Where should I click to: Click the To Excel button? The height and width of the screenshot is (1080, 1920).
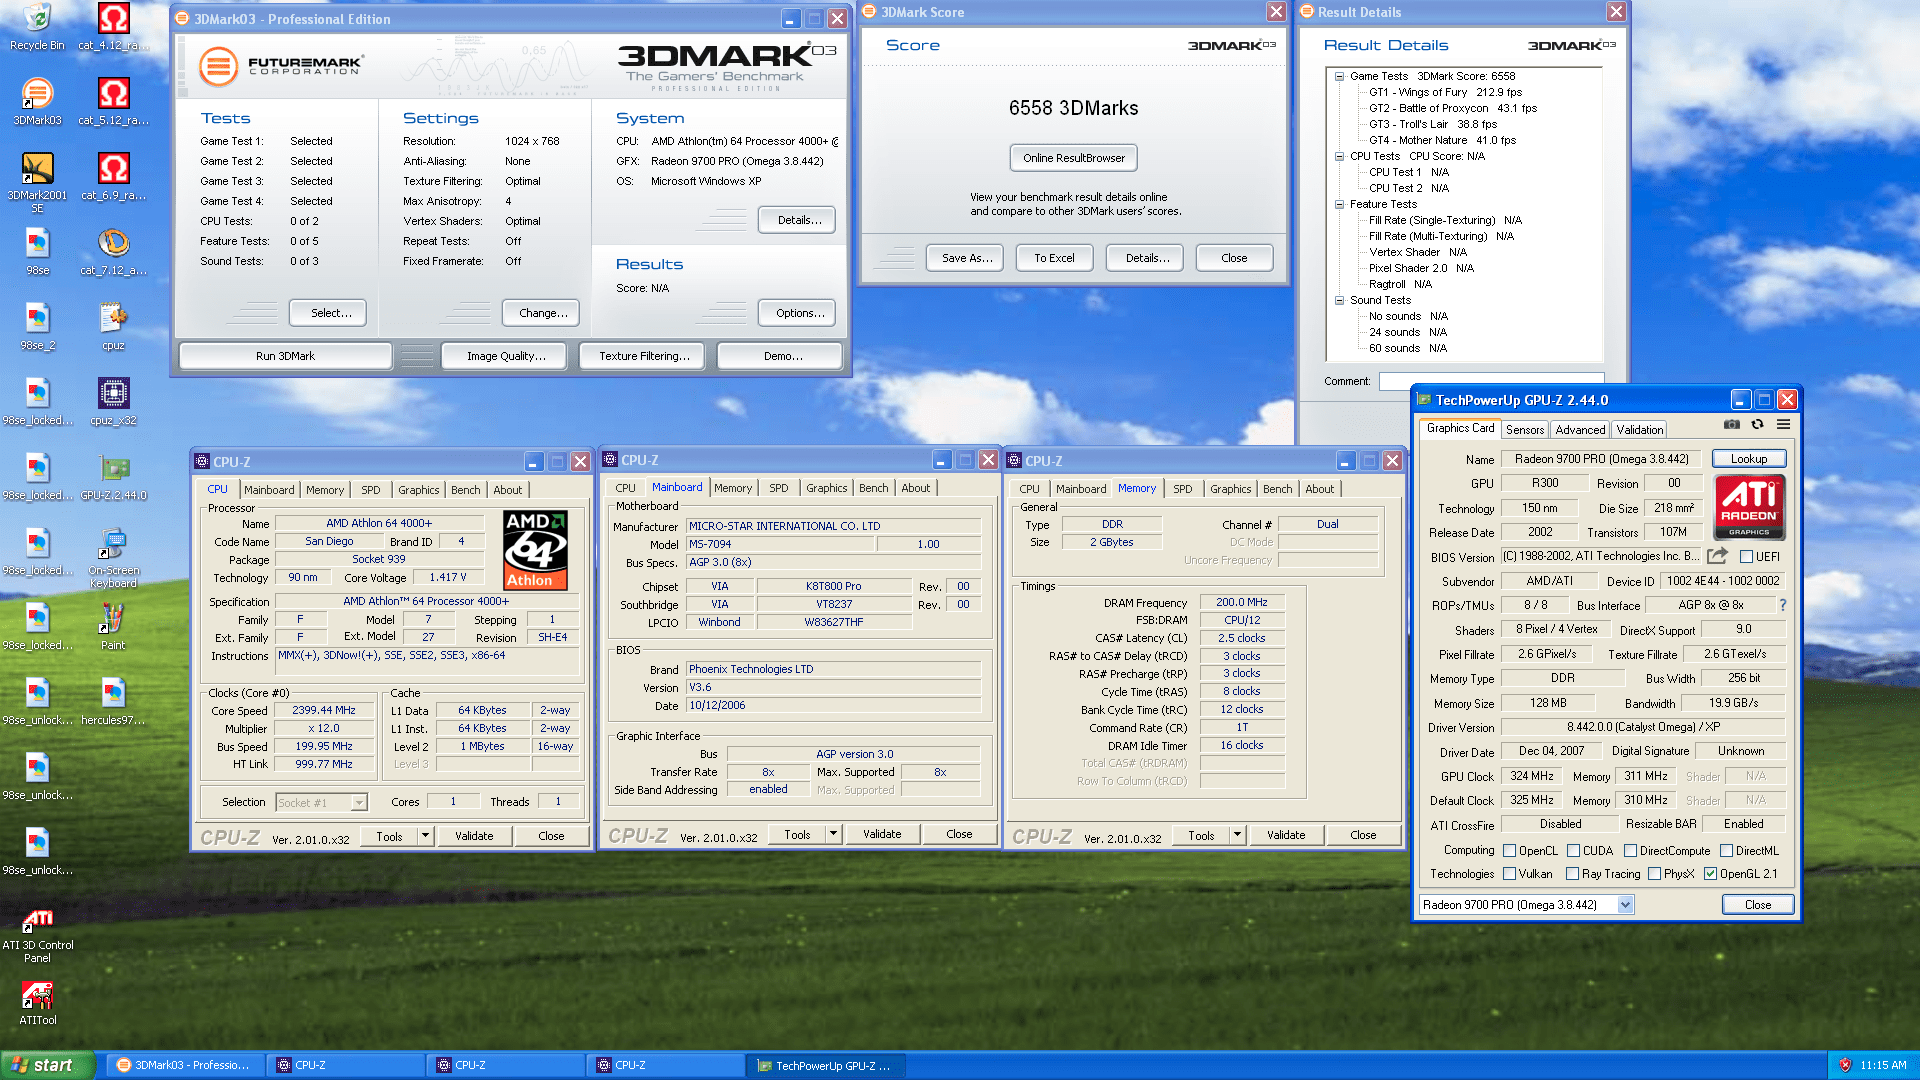click(1054, 258)
